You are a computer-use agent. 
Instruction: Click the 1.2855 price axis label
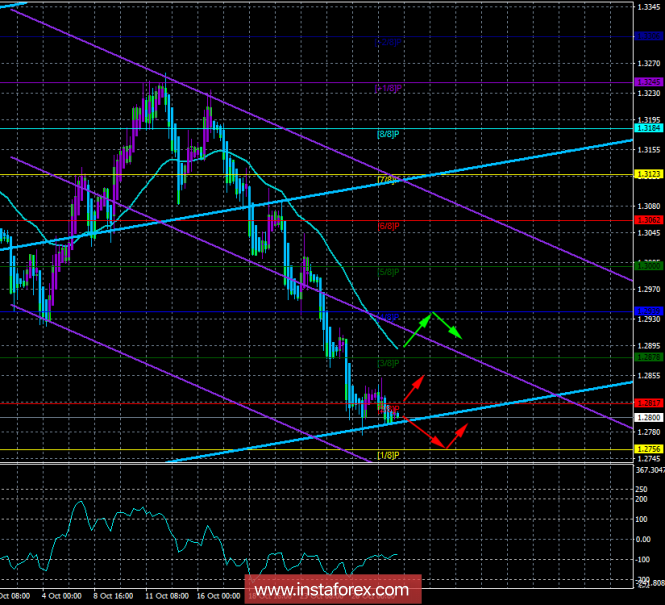pos(649,376)
